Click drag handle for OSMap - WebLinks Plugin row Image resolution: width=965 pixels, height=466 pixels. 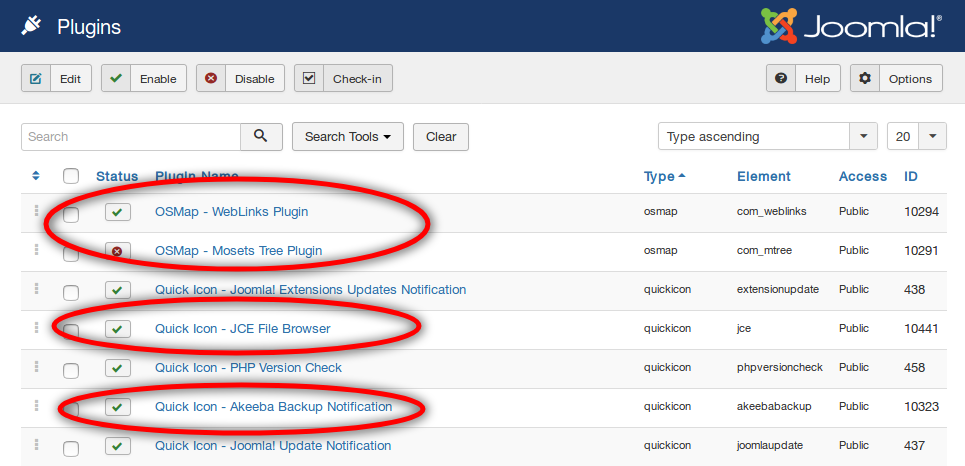coord(36,211)
